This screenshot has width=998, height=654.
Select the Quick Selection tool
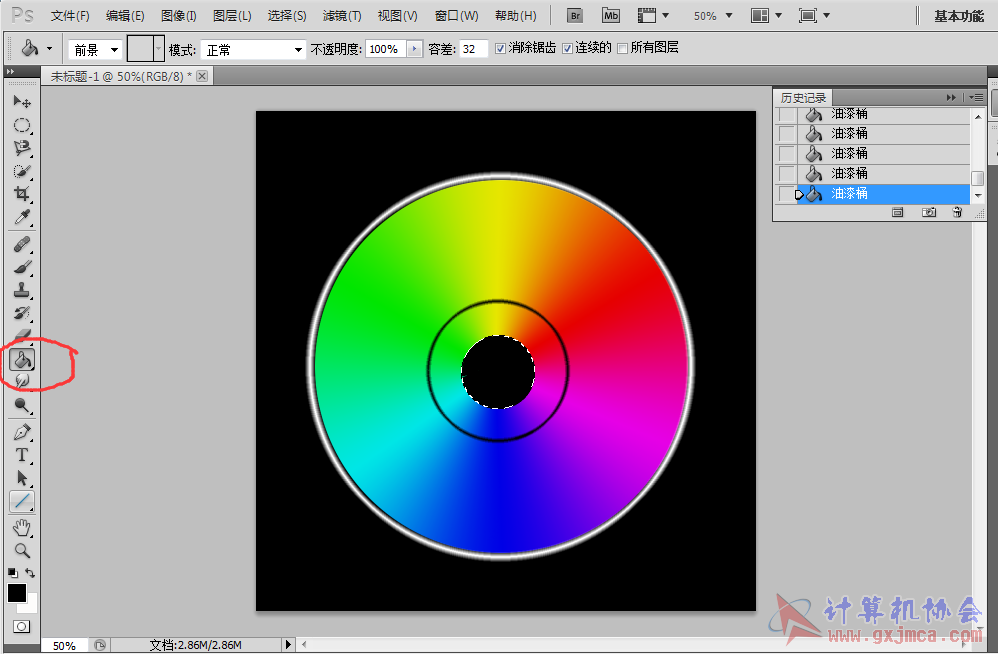(22, 170)
